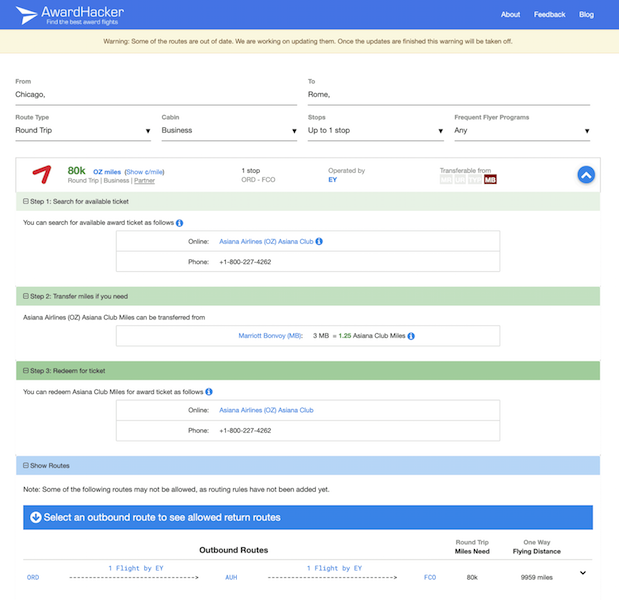Click info icon next to search ticket text
The image size is (619, 600).
[x=180, y=223]
